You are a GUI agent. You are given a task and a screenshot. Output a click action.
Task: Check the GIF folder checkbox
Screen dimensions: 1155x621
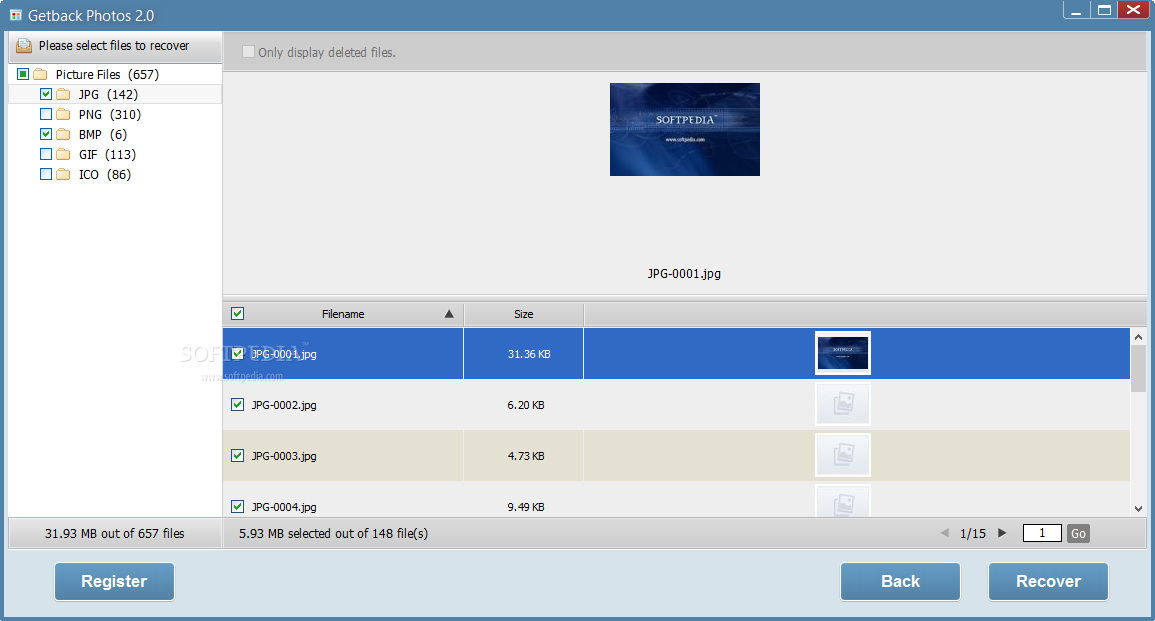coord(46,153)
